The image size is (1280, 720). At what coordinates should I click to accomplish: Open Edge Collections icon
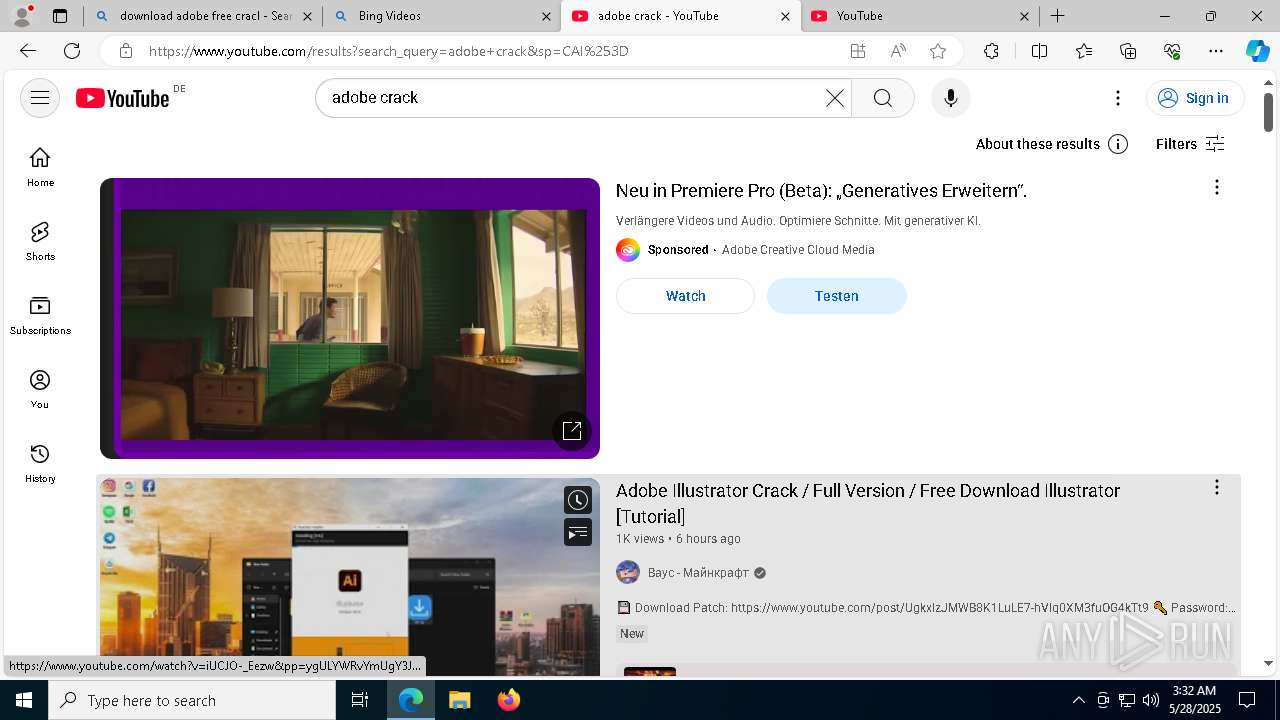1128,51
